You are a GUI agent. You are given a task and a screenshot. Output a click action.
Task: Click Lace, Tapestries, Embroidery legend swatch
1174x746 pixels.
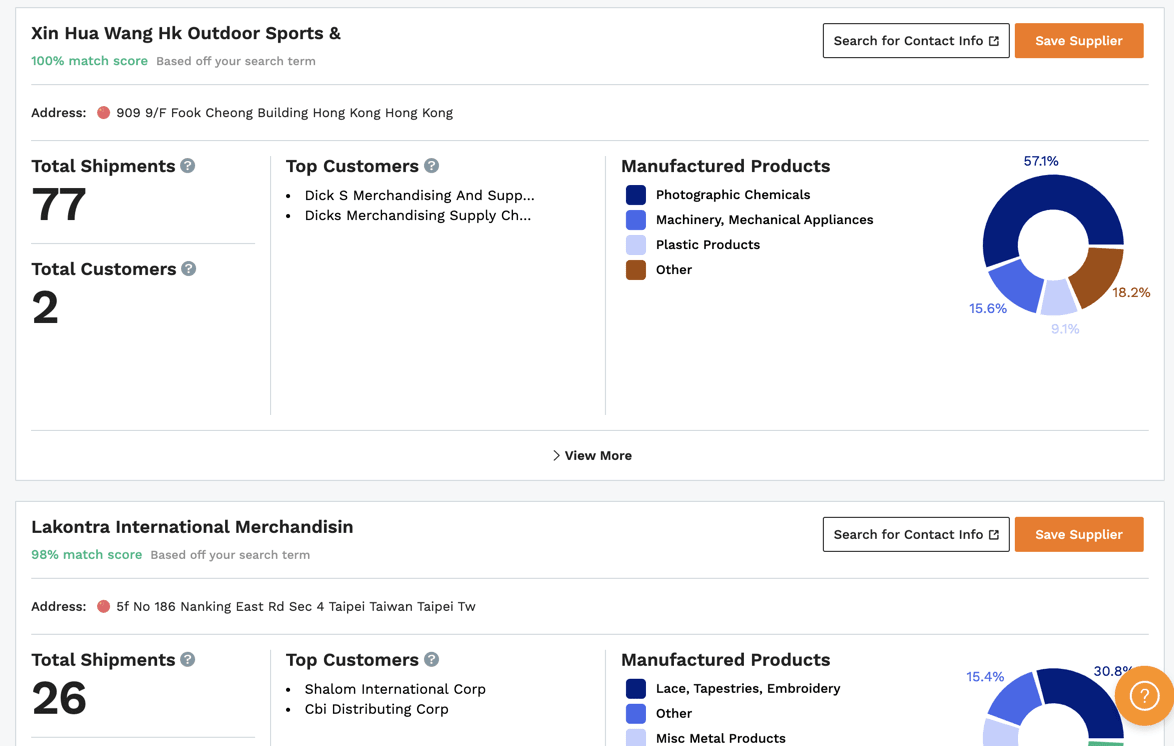[x=636, y=688]
